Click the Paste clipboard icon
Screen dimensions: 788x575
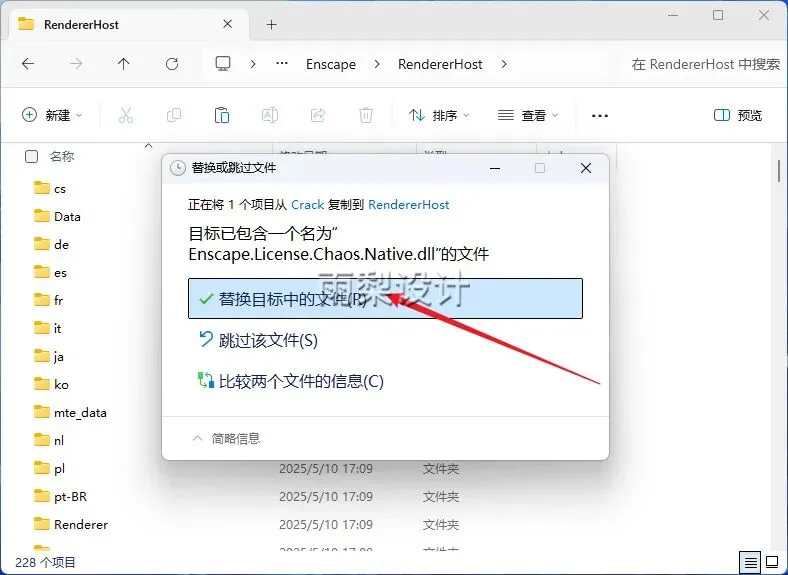click(x=222, y=115)
